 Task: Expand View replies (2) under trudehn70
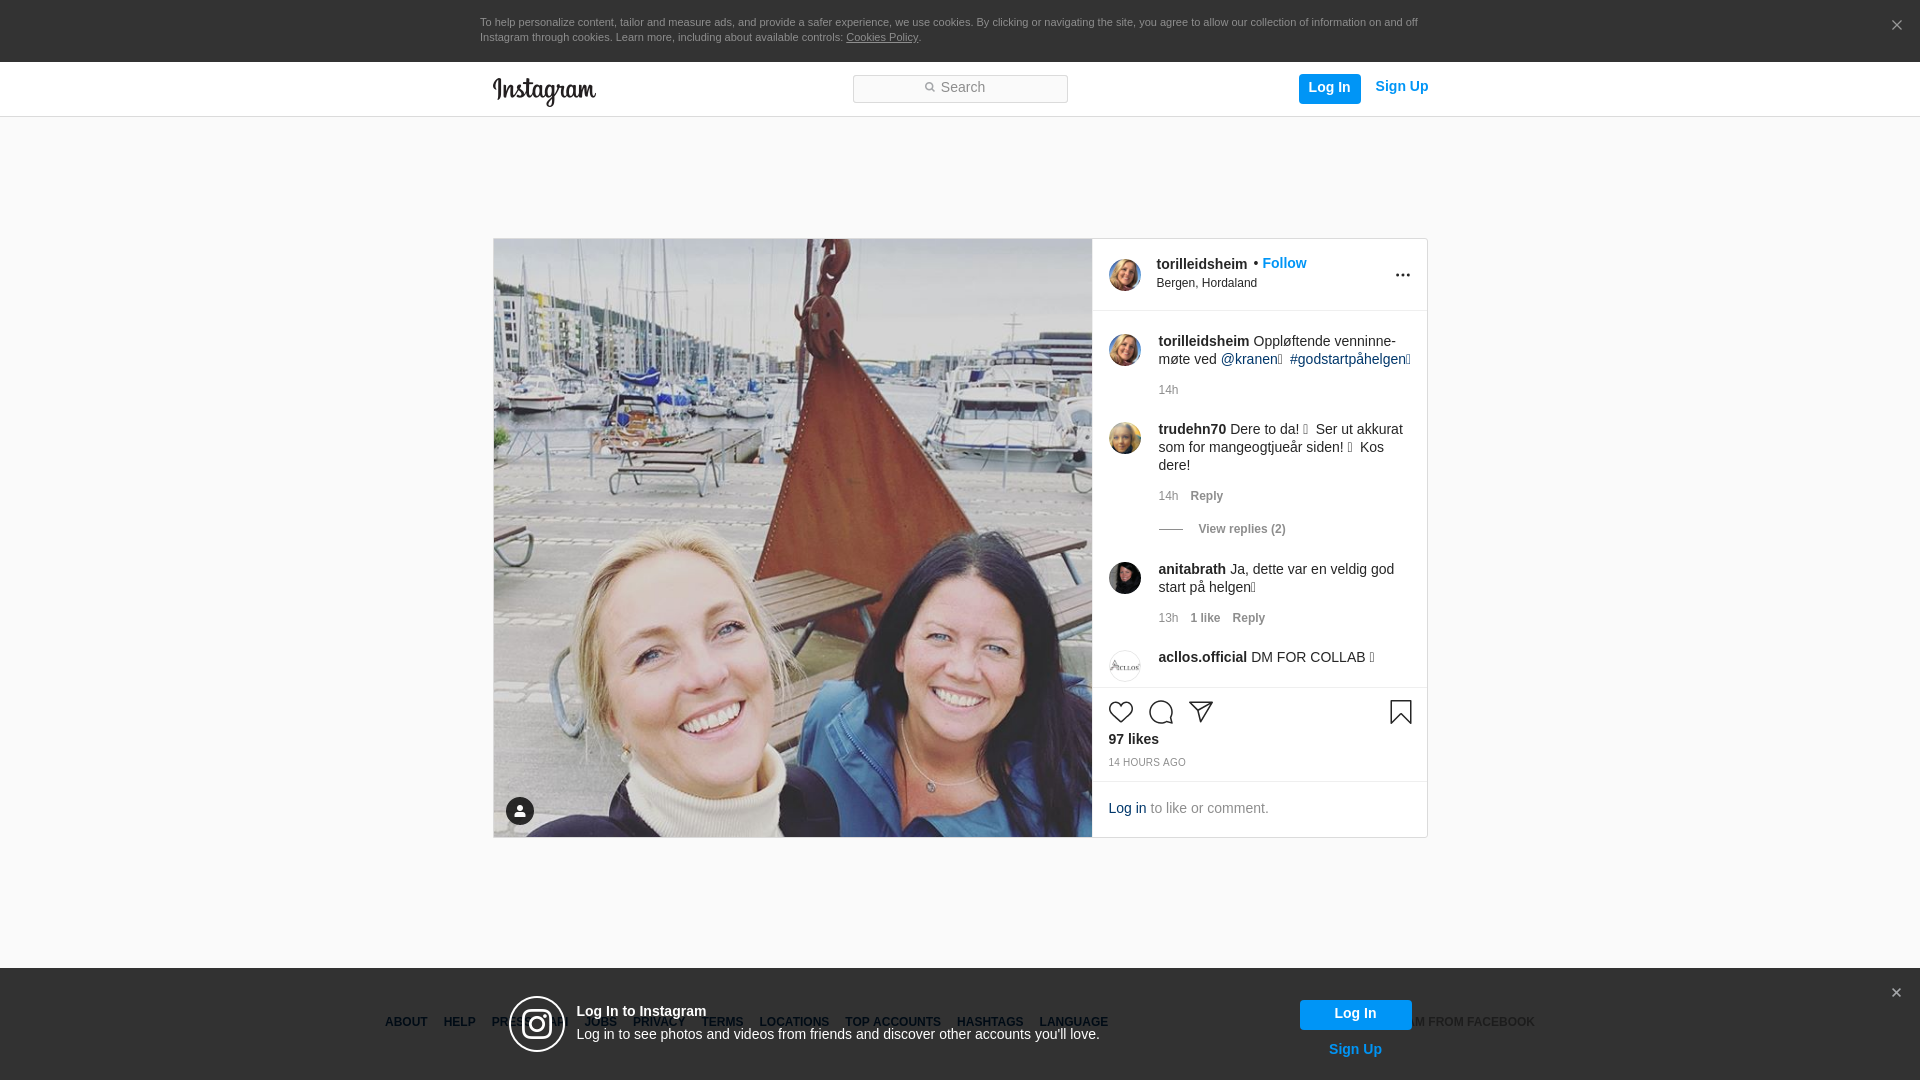coord(1241,529)
